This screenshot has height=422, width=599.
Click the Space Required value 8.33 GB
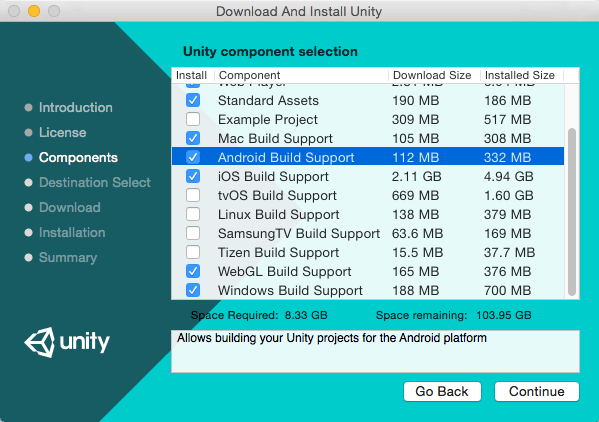pyautogui.click(x=306, y=315)
